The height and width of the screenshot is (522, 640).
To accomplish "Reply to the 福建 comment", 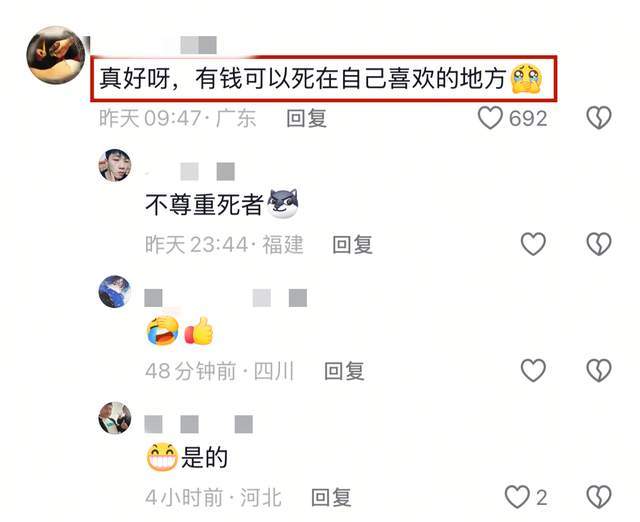I will (x=352, y=244).
